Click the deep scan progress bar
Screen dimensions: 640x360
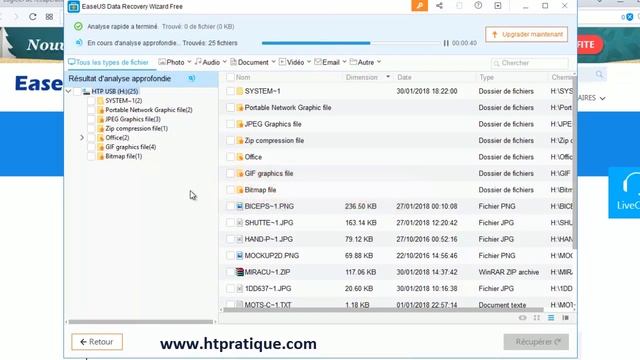click(x=351, y=43)
